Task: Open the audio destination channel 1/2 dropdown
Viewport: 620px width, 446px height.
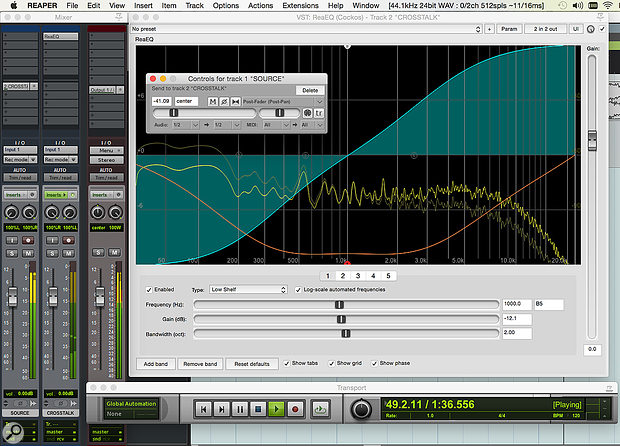Action: [227, 125]
